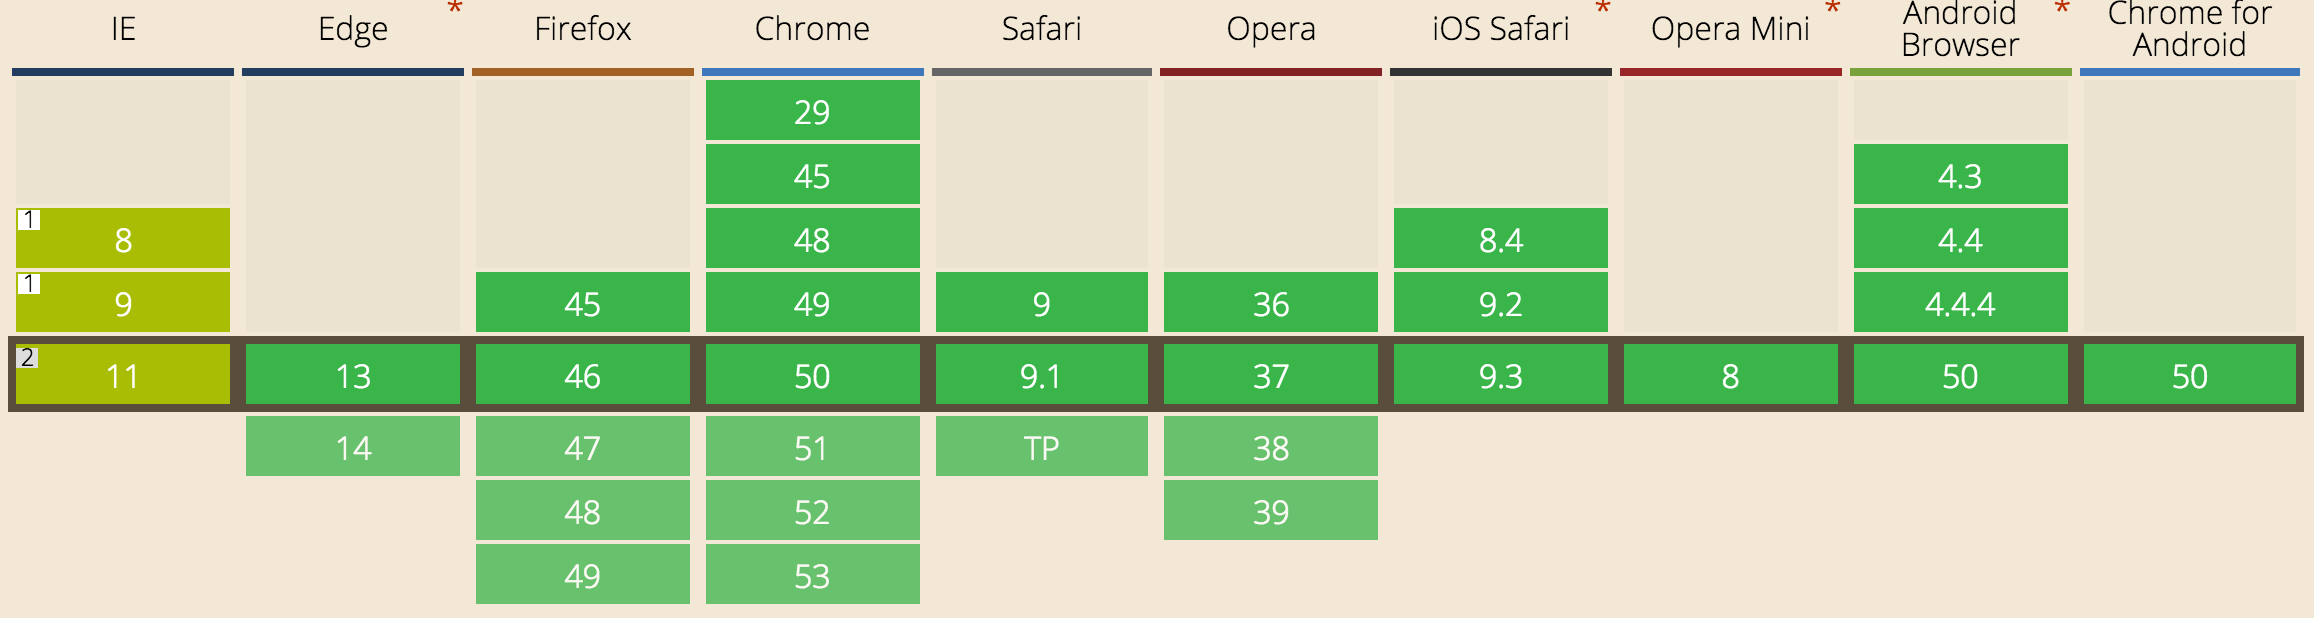Click Edge version 14 cell
2314x618 pixels.
(353, 447)
